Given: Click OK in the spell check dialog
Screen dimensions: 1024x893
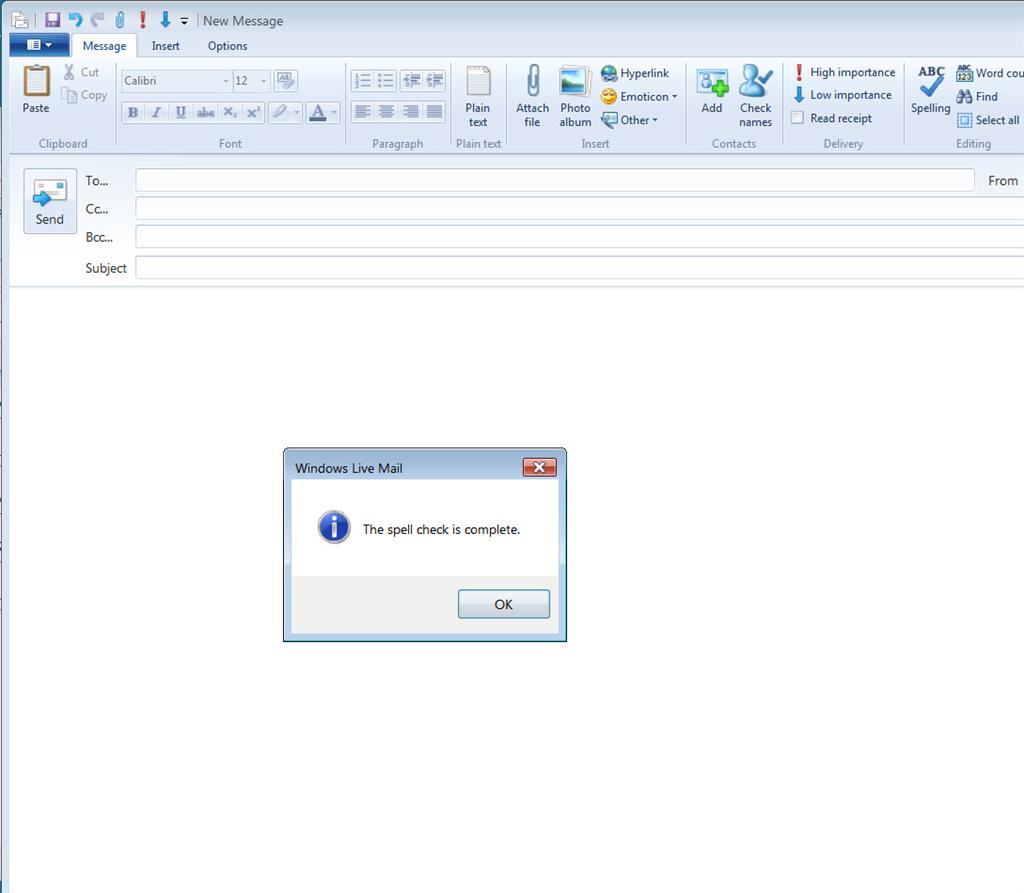Looking at the screenshot, I should (x=504, y=604).
